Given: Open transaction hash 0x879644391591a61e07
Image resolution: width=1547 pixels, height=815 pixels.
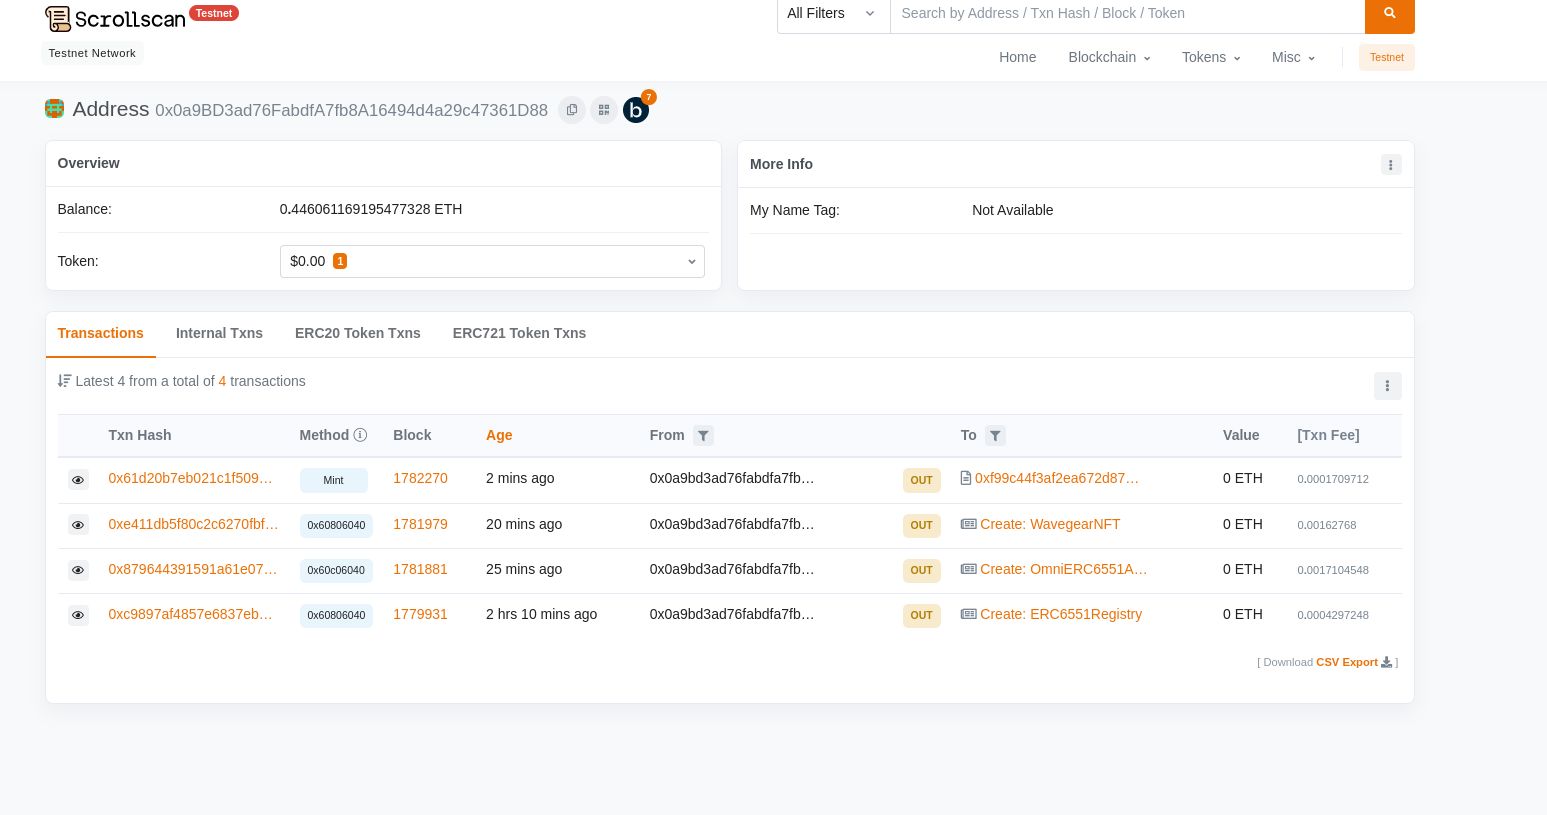Looking at the screenshot, I should tap(192, 569).
